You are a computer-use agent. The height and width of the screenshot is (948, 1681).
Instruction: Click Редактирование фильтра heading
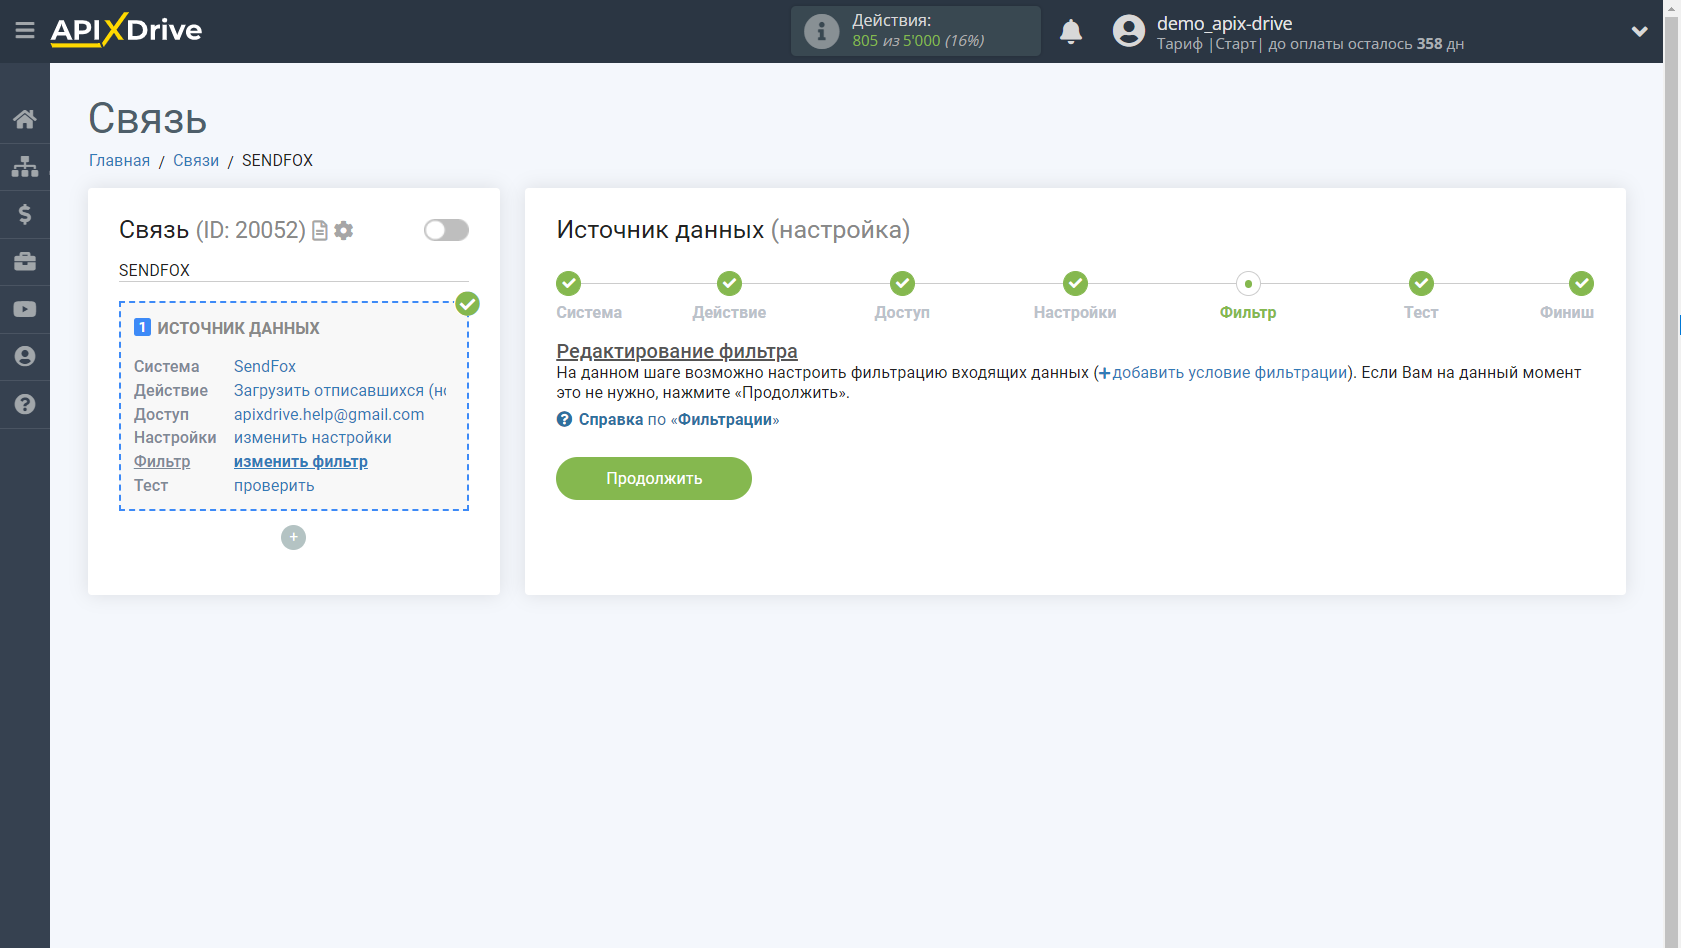pyautogui.click(x=677, y=351)
